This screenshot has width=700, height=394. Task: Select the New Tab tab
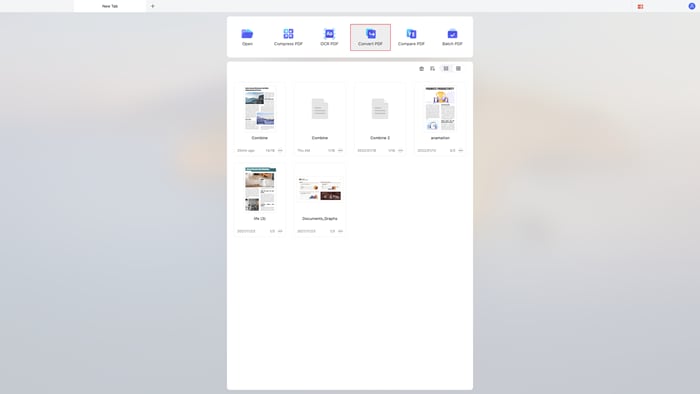[x=110, y=6]
